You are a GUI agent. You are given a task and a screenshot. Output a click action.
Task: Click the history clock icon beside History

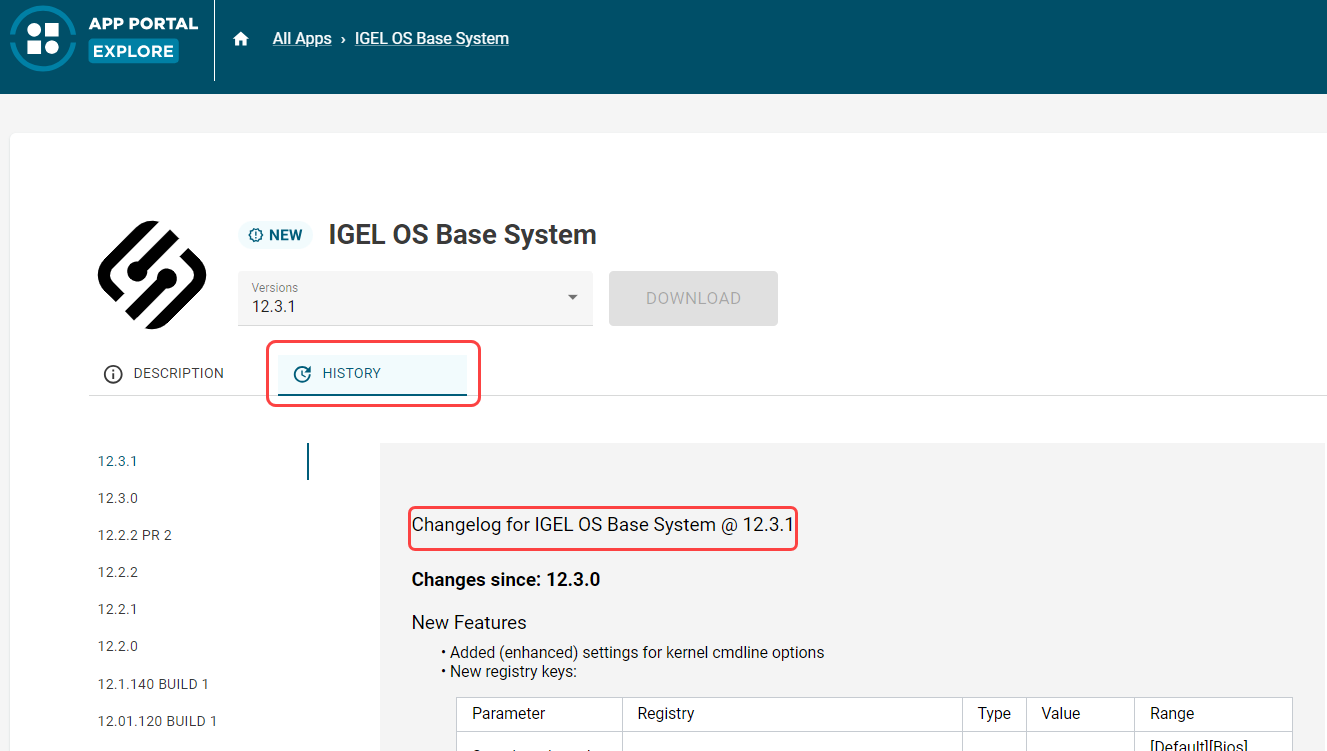(x=303, y=373)
